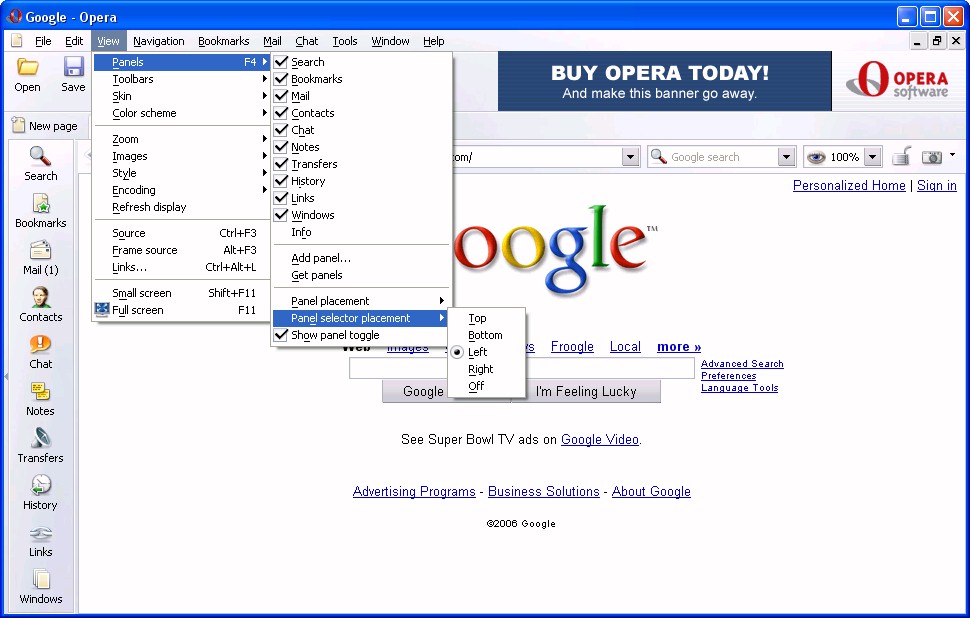Viewport: 970px width, 618px height.
Task: Click the camera icon in address toolbar
Action: pyautogui.click(x=932, y=157)
